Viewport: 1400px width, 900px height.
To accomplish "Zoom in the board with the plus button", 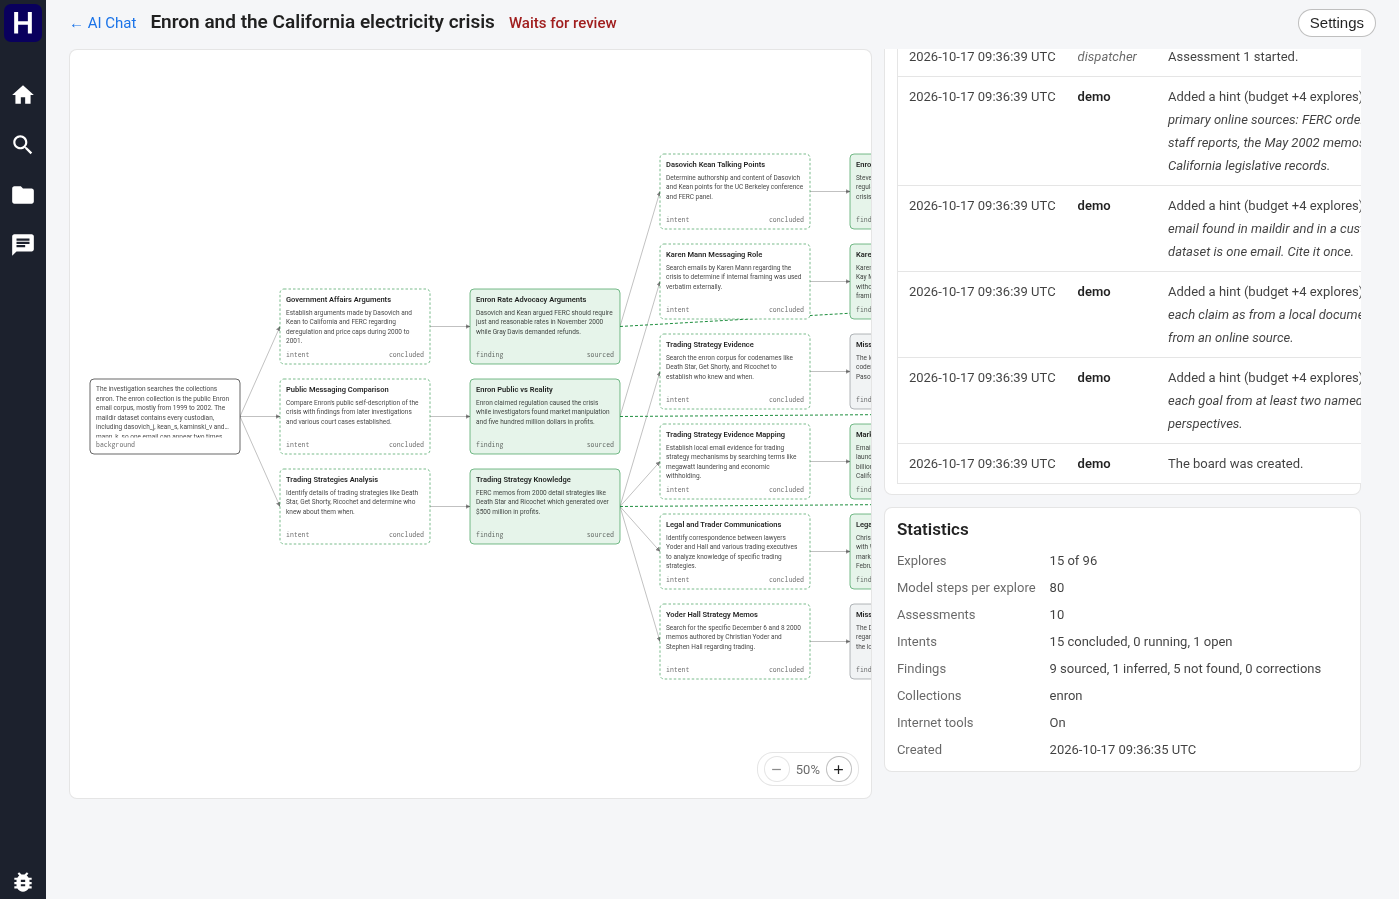I will (x=839, y=770).
